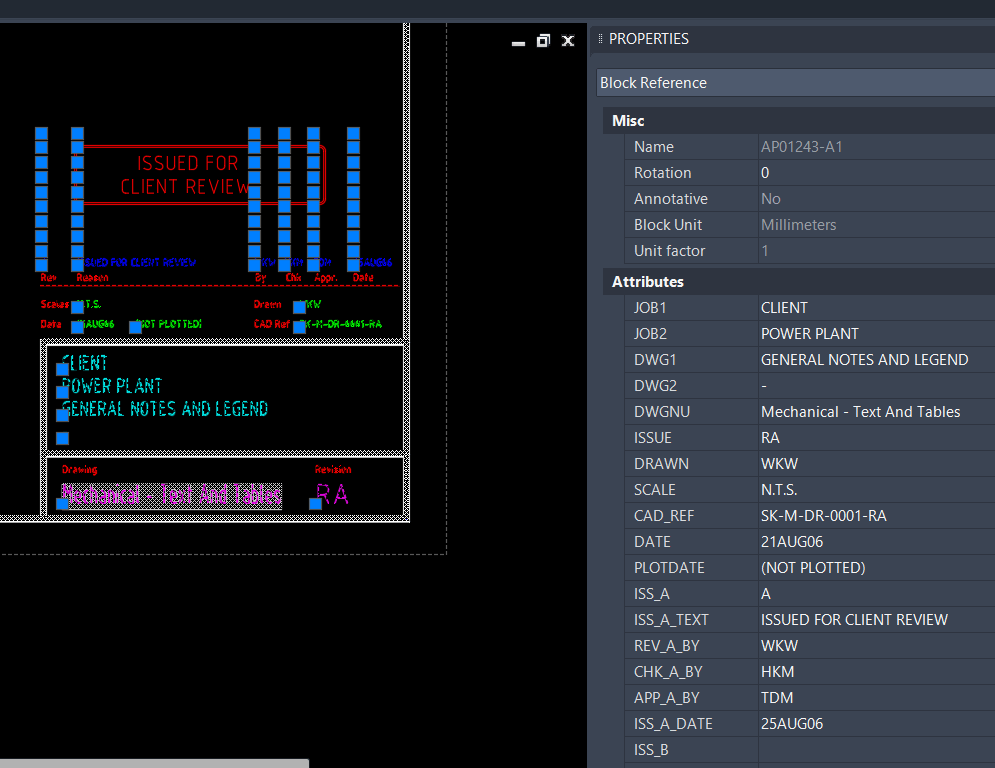The width and height of the screenshot is (995, 768).
Task: Restore the drawing viewport window
Action: (543, 41)
